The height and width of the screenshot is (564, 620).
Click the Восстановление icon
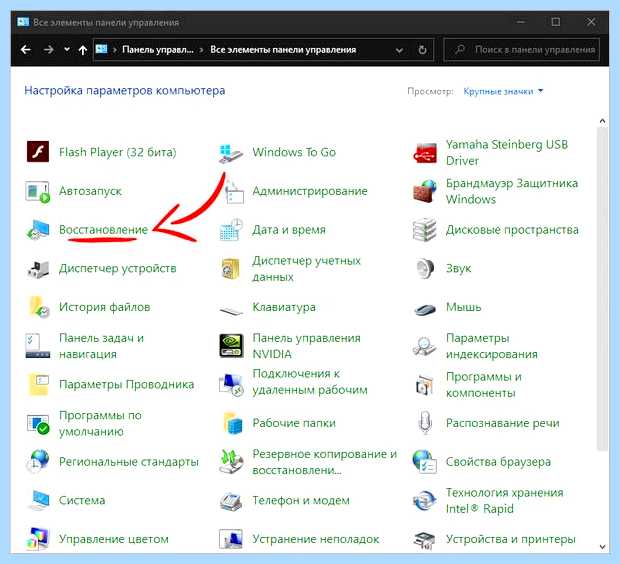[38, 229]
